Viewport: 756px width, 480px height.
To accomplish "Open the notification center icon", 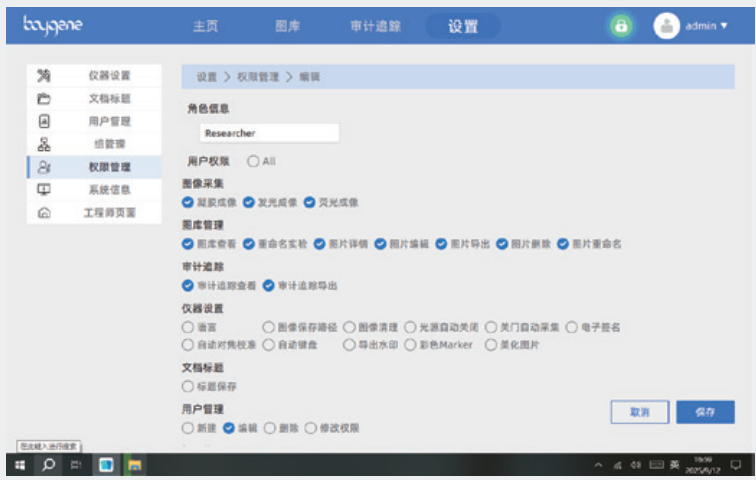I will [x=735, y=465].
